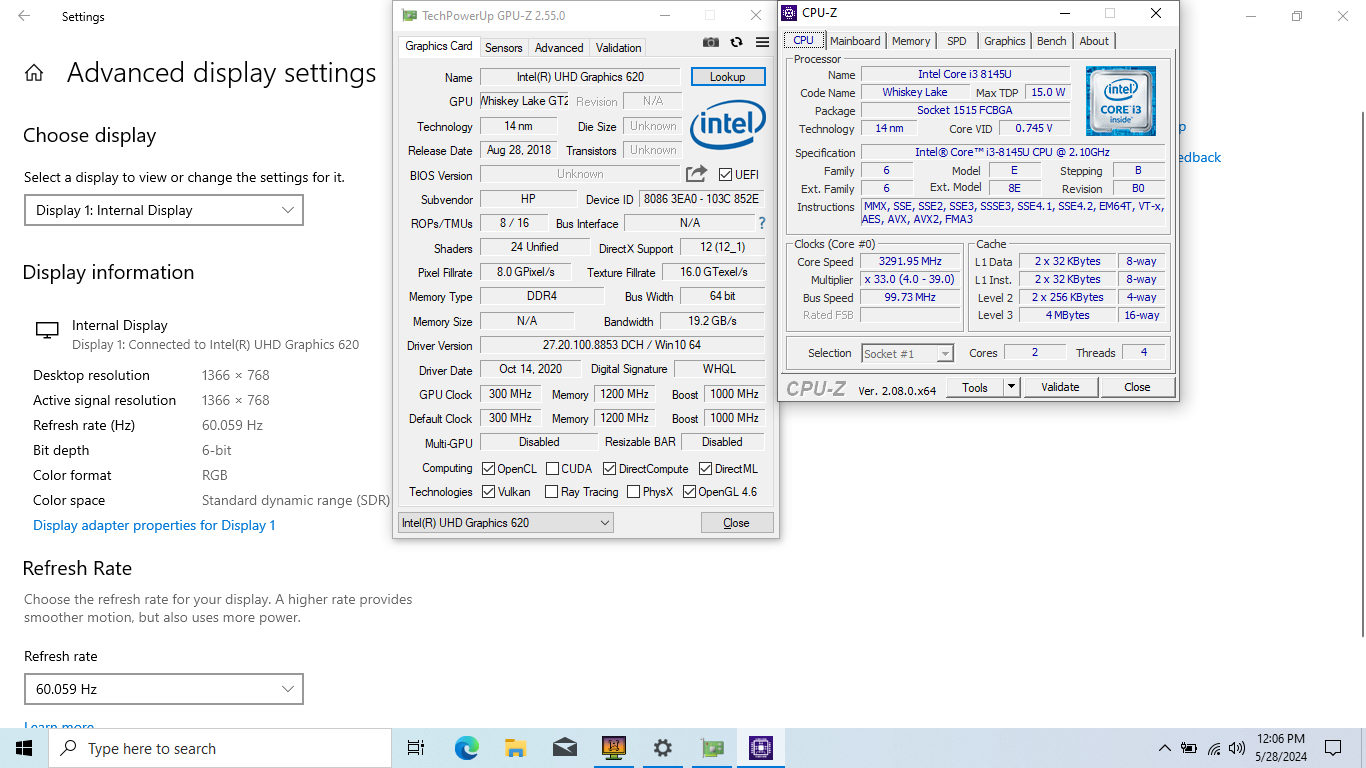The height and width of the screenshot is (768, 1366).
Task: Open Display adapter properties for Display 1 link
Action: coord(154,525)
